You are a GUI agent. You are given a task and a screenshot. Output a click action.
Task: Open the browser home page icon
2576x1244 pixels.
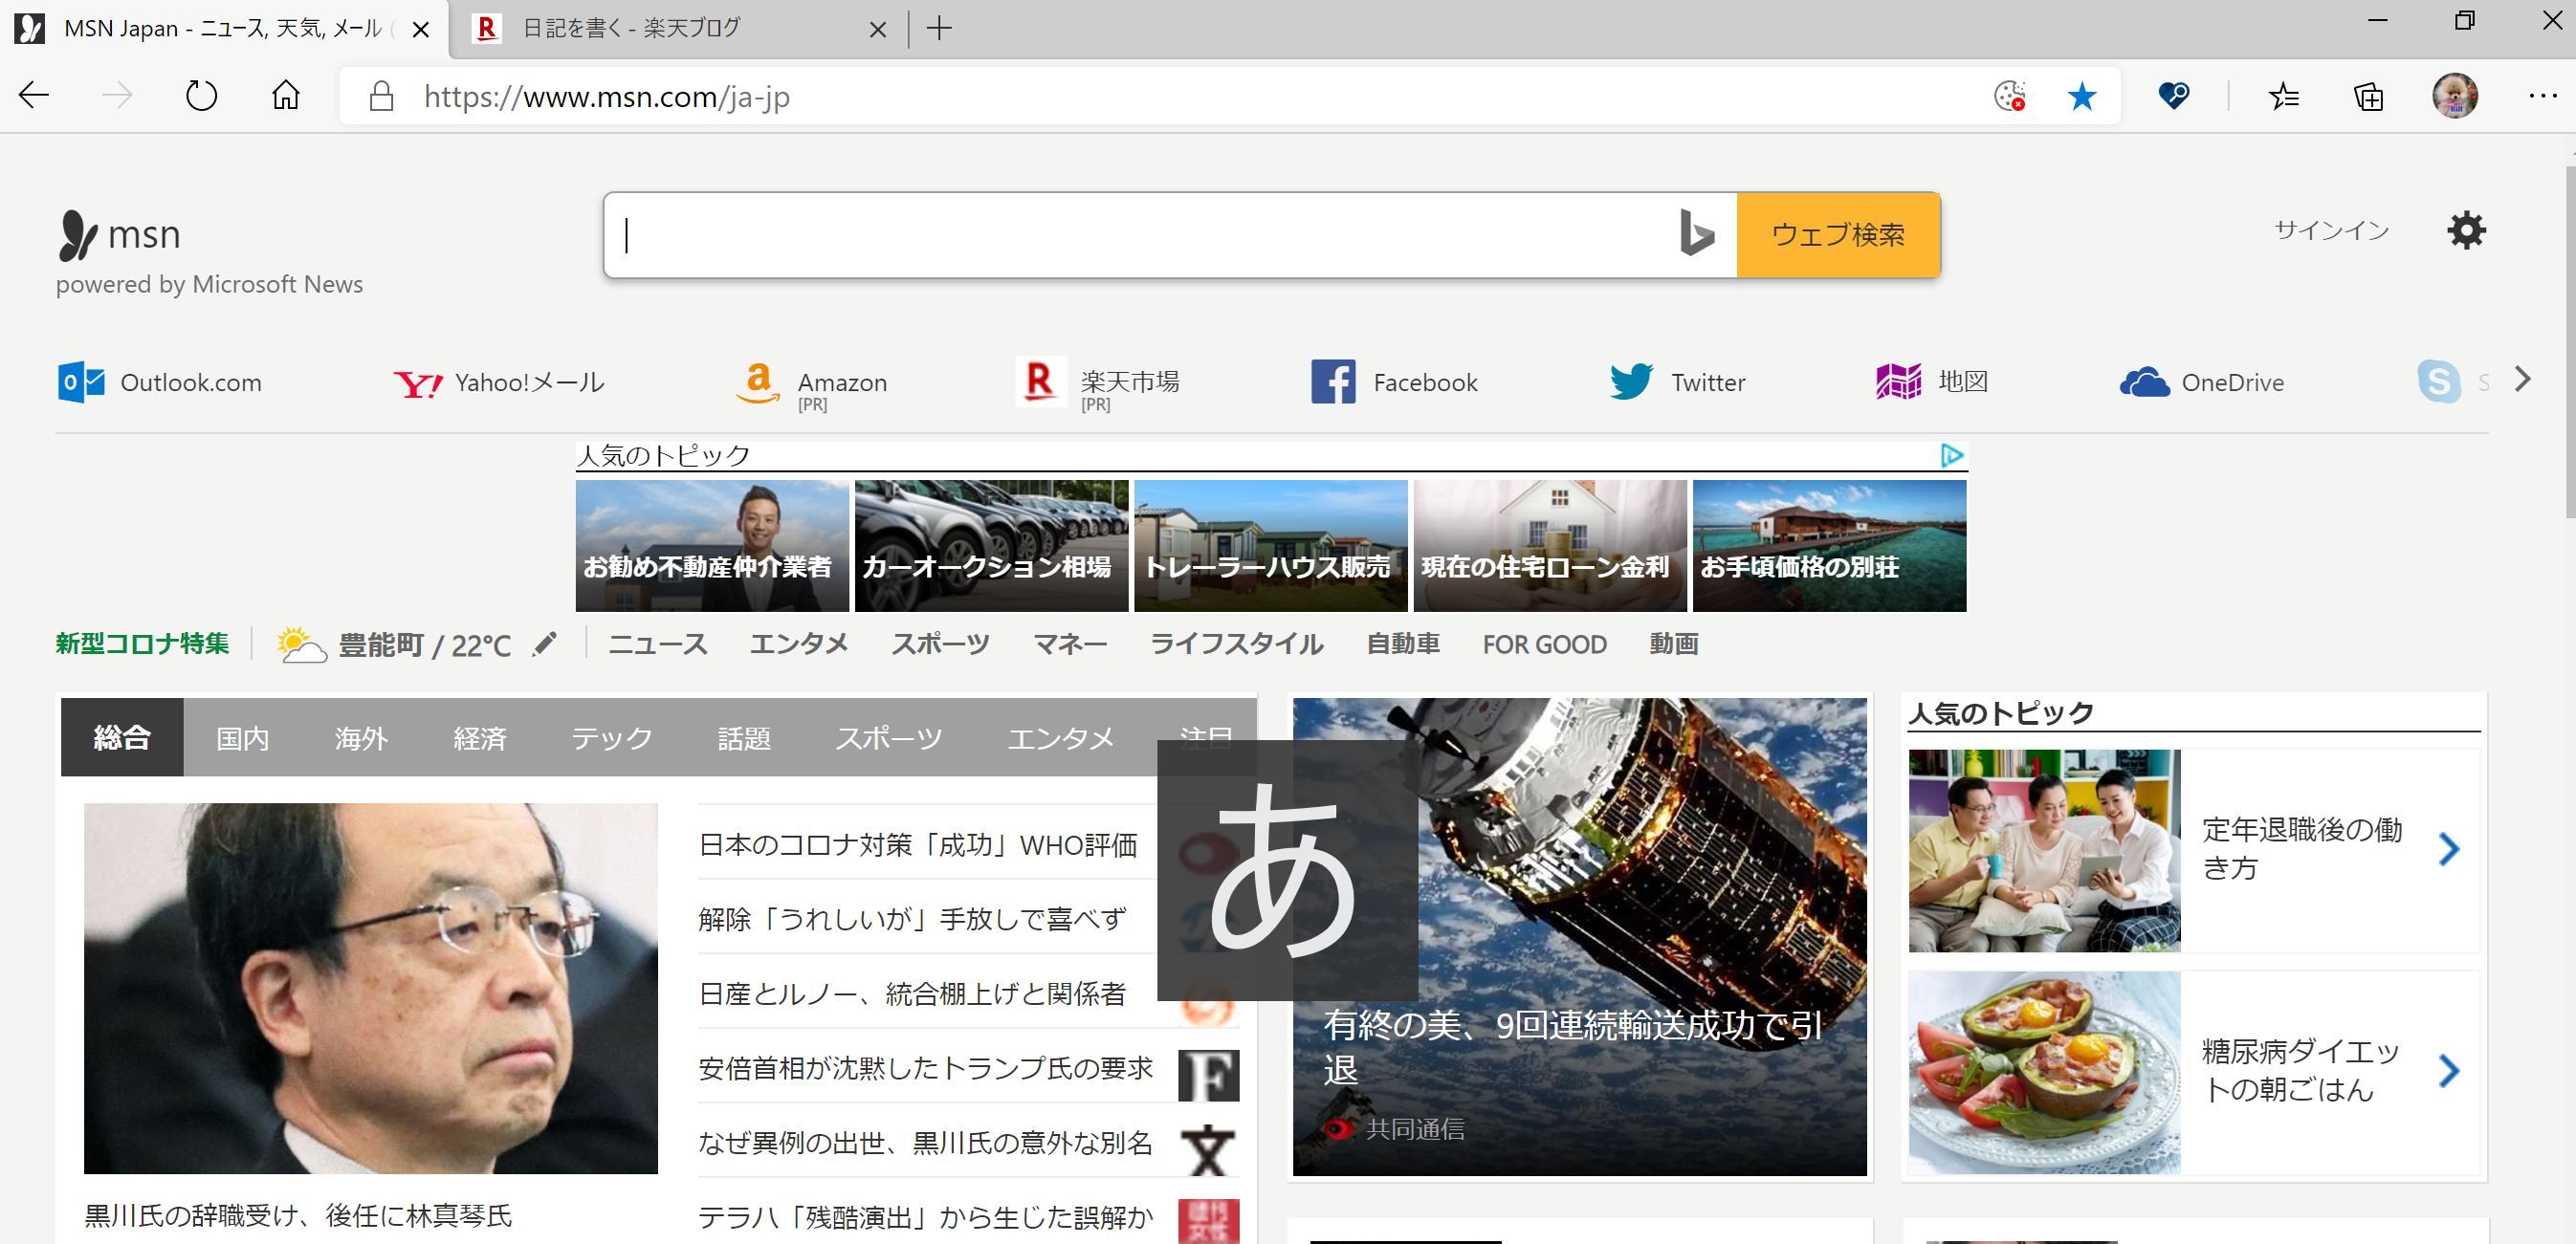coord(286,96)
